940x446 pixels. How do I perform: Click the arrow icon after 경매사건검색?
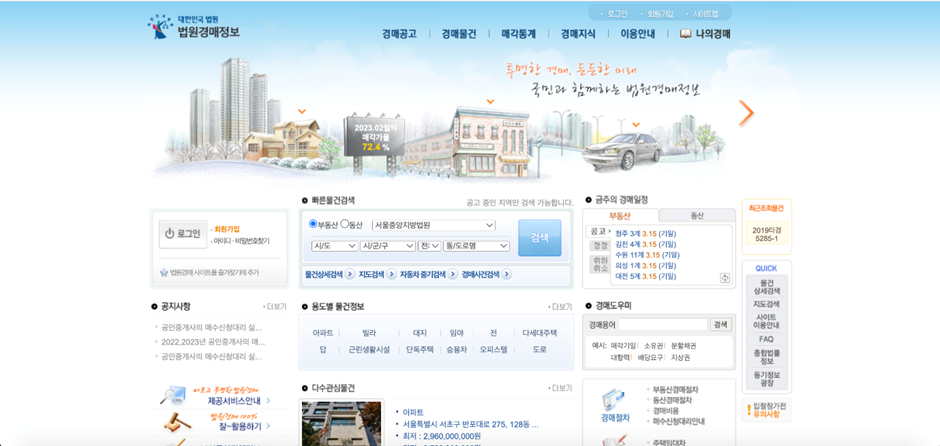click(x=507, y=275)
